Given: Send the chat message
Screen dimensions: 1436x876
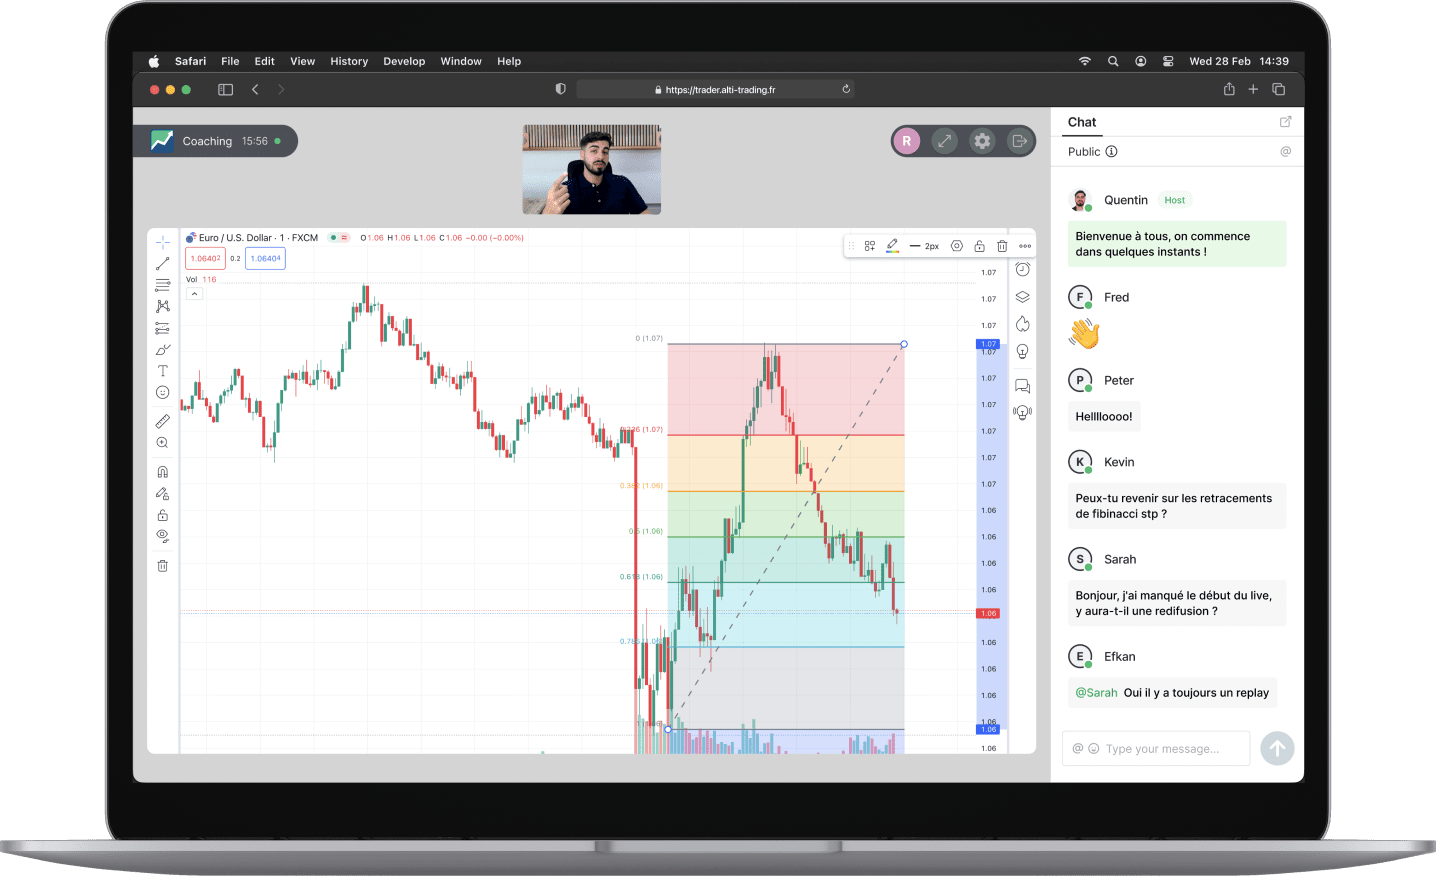Looking at the screenshot, I should coord(1277,748).
